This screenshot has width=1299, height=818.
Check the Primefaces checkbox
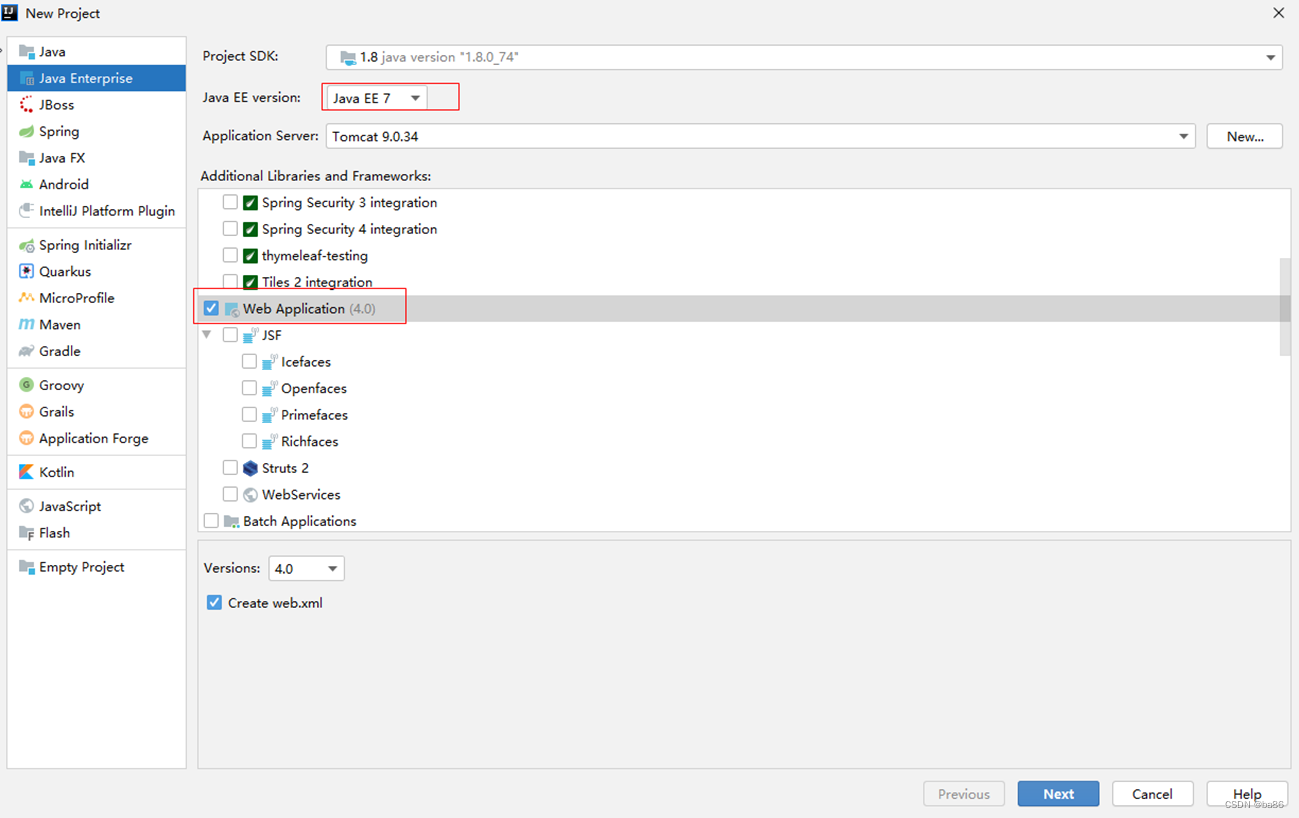[x=249, y=415]
